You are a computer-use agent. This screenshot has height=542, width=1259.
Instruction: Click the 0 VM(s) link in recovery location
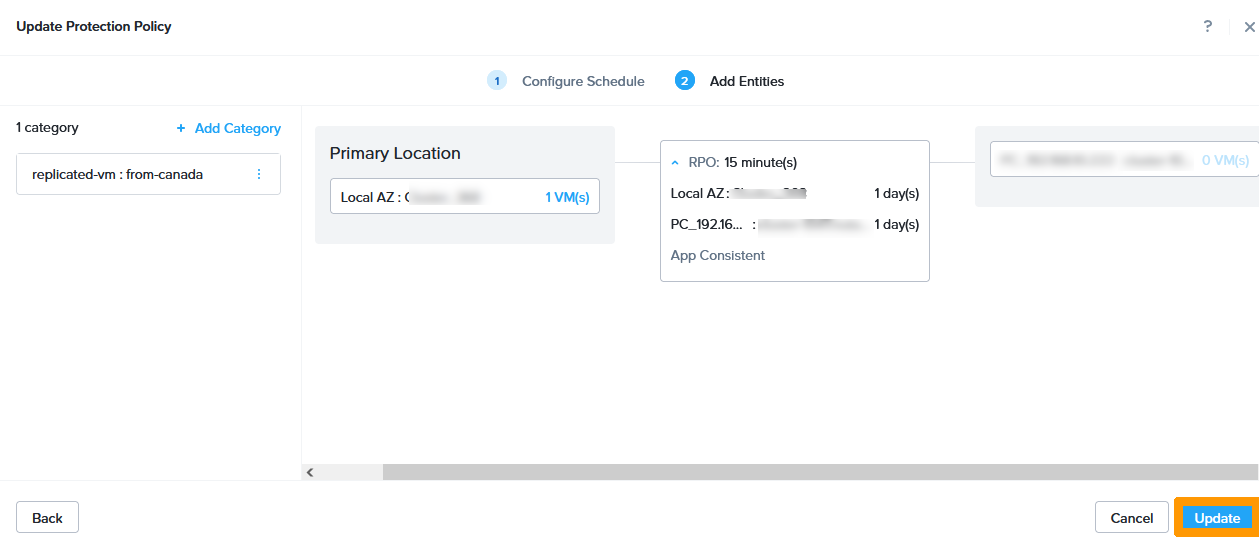coord(1224,160)
